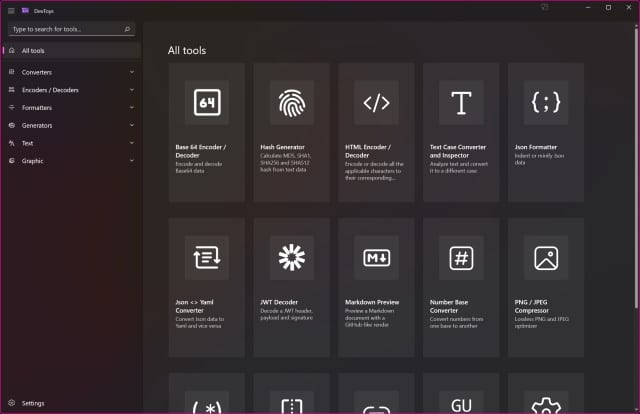Click the DevToys app logo

tap(25, 11)
